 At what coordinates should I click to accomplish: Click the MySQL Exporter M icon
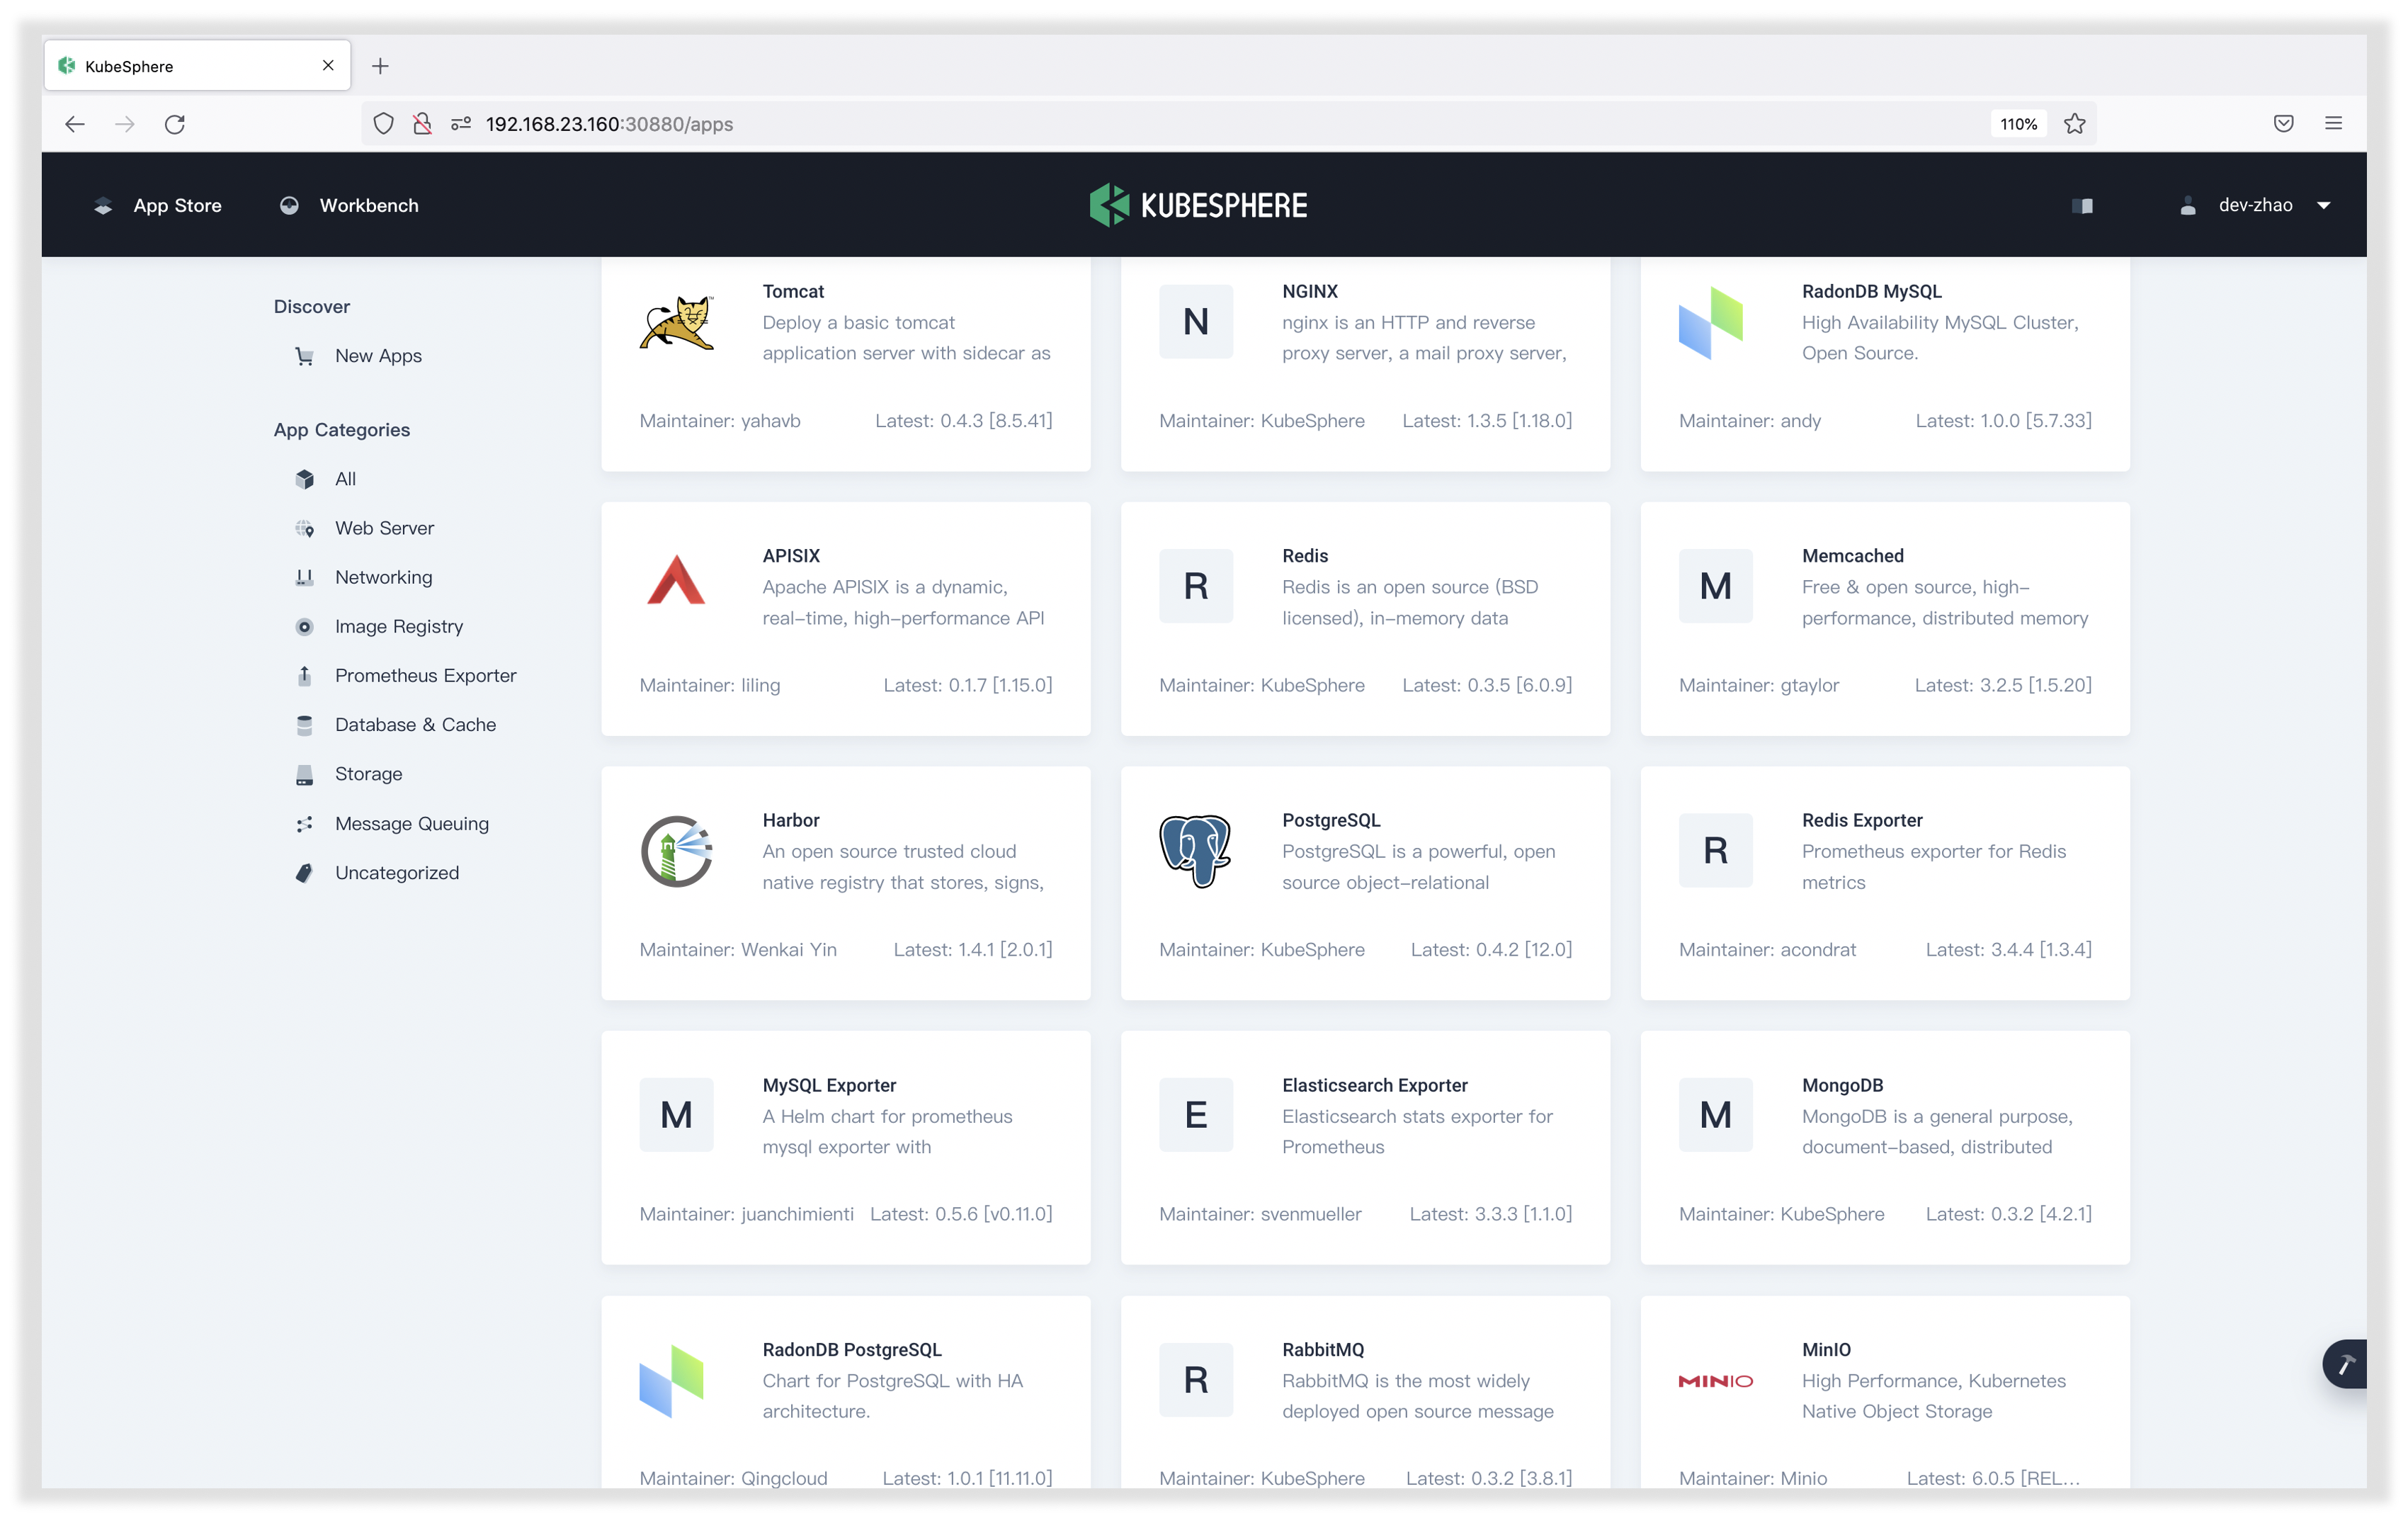point(676,1115)
